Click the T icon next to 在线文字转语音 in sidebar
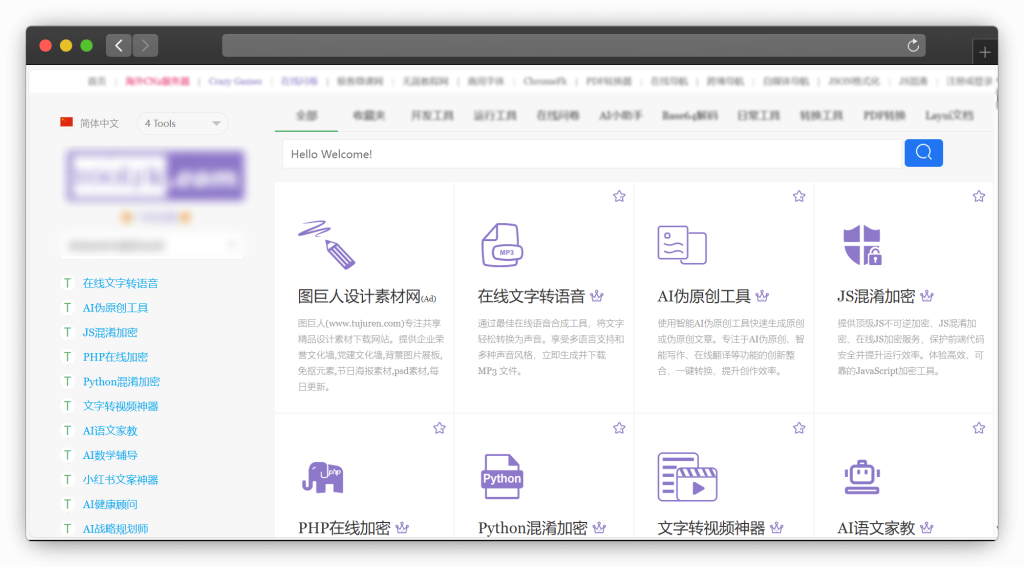The image size is (1024, 567). point(67,283)
